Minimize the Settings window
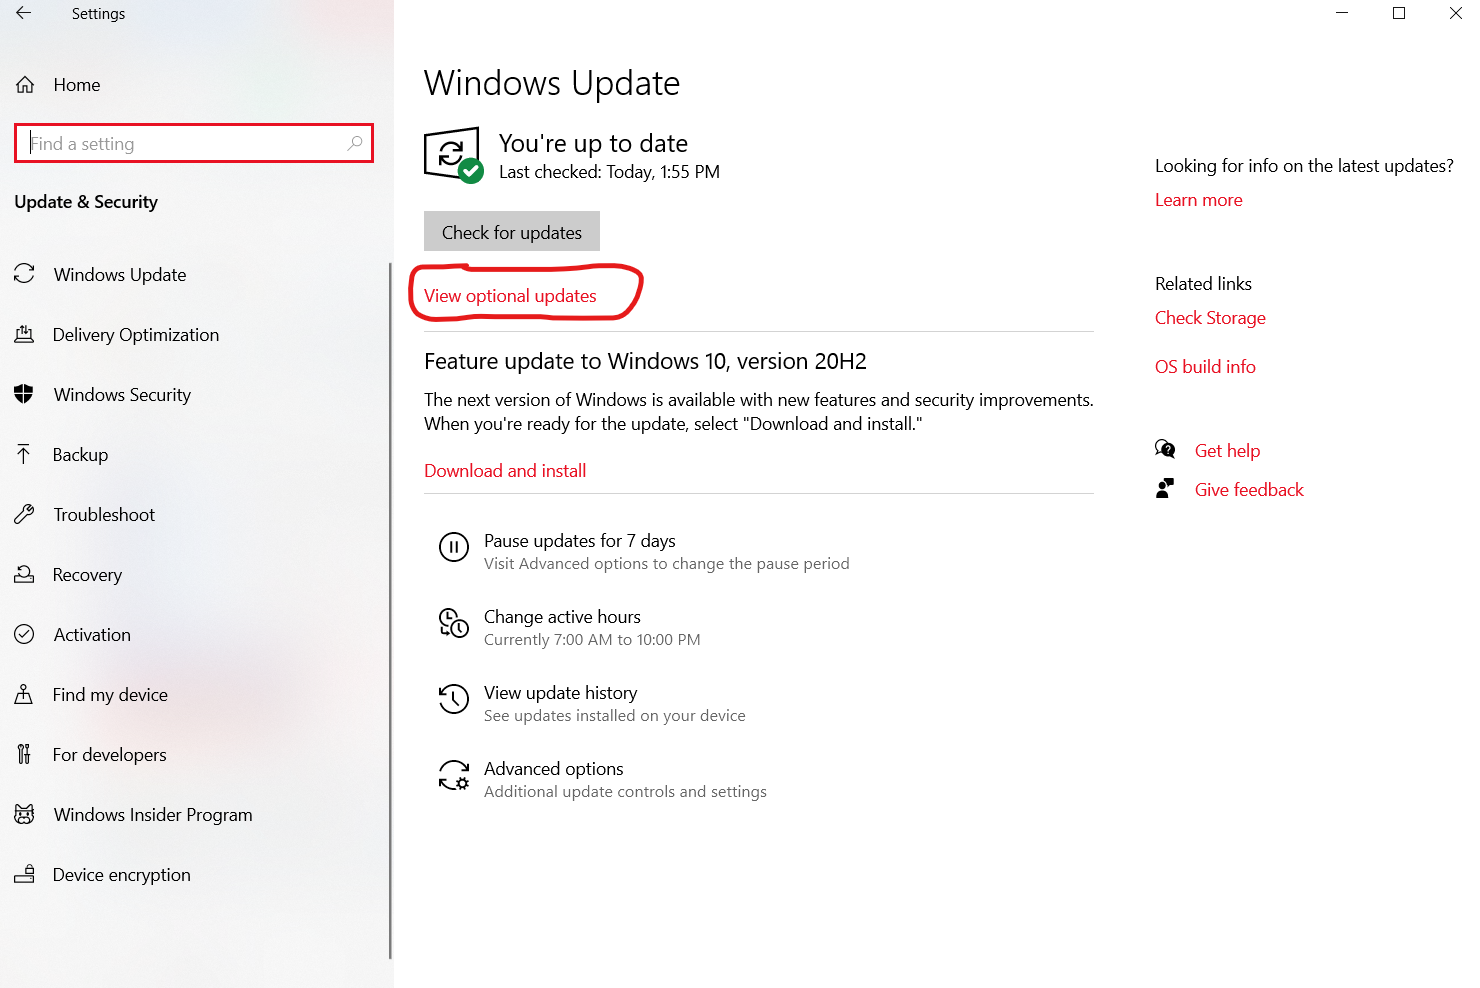Viewport: 1480px width, 988px height. [1342, 13]
